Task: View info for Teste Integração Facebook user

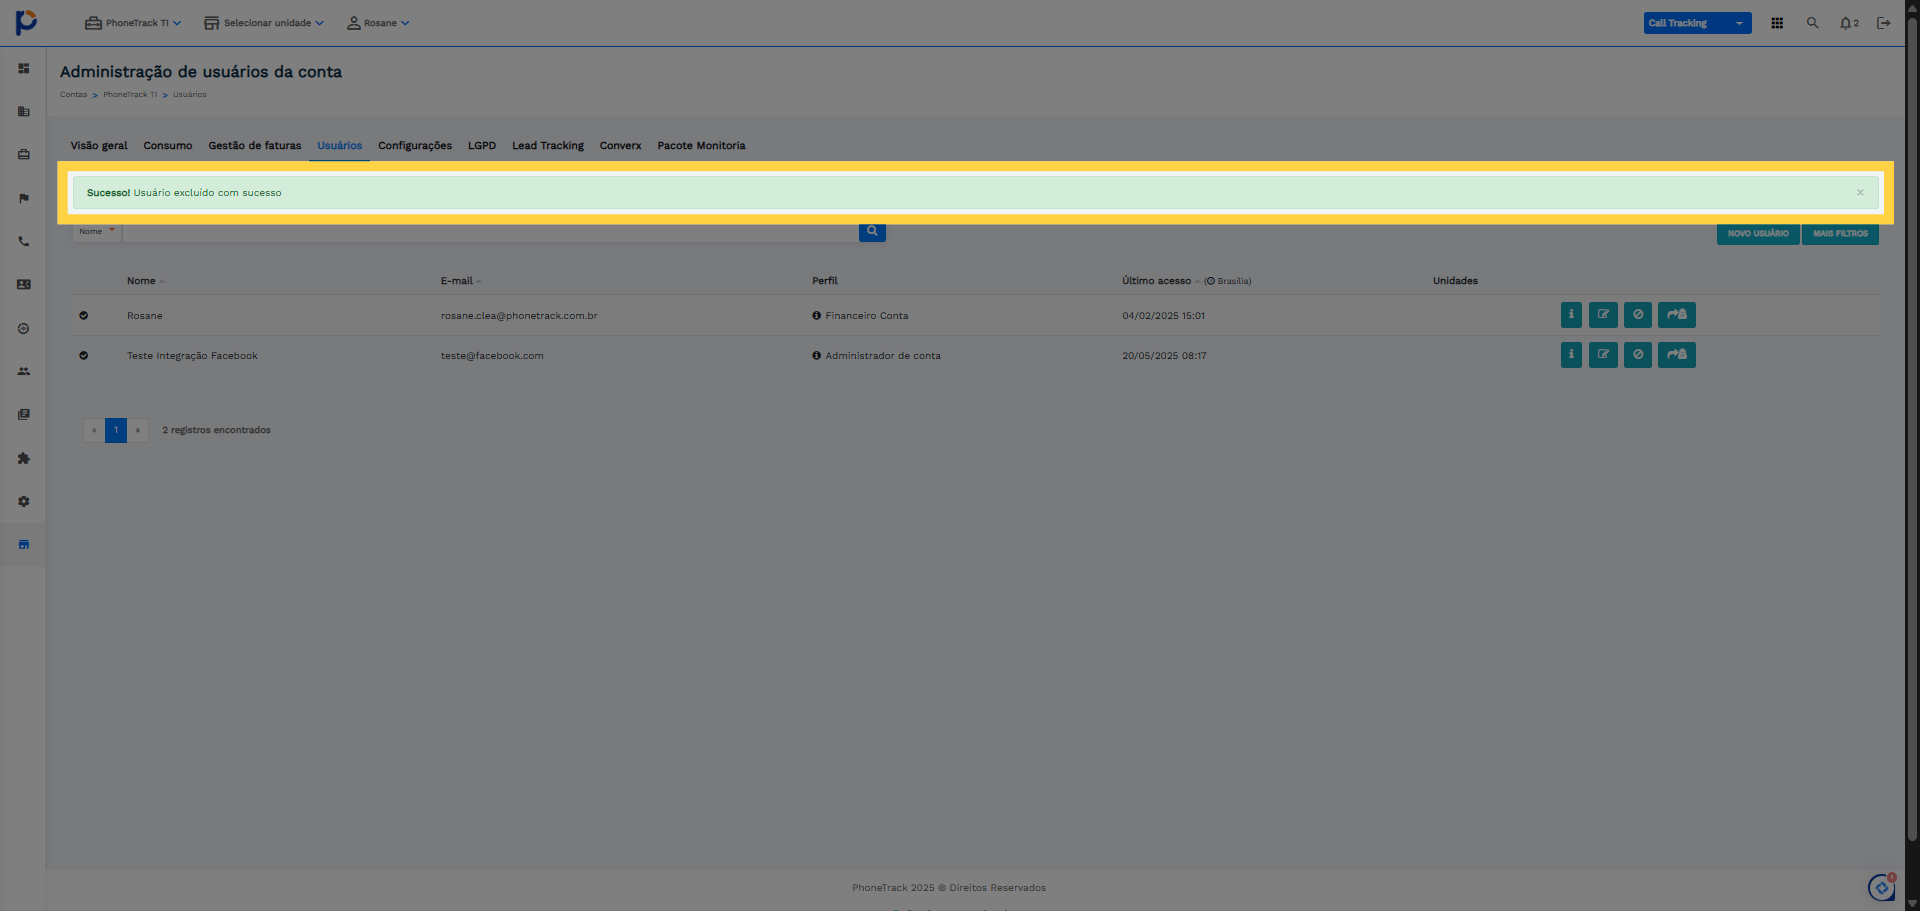Action: pos(1571,355)
